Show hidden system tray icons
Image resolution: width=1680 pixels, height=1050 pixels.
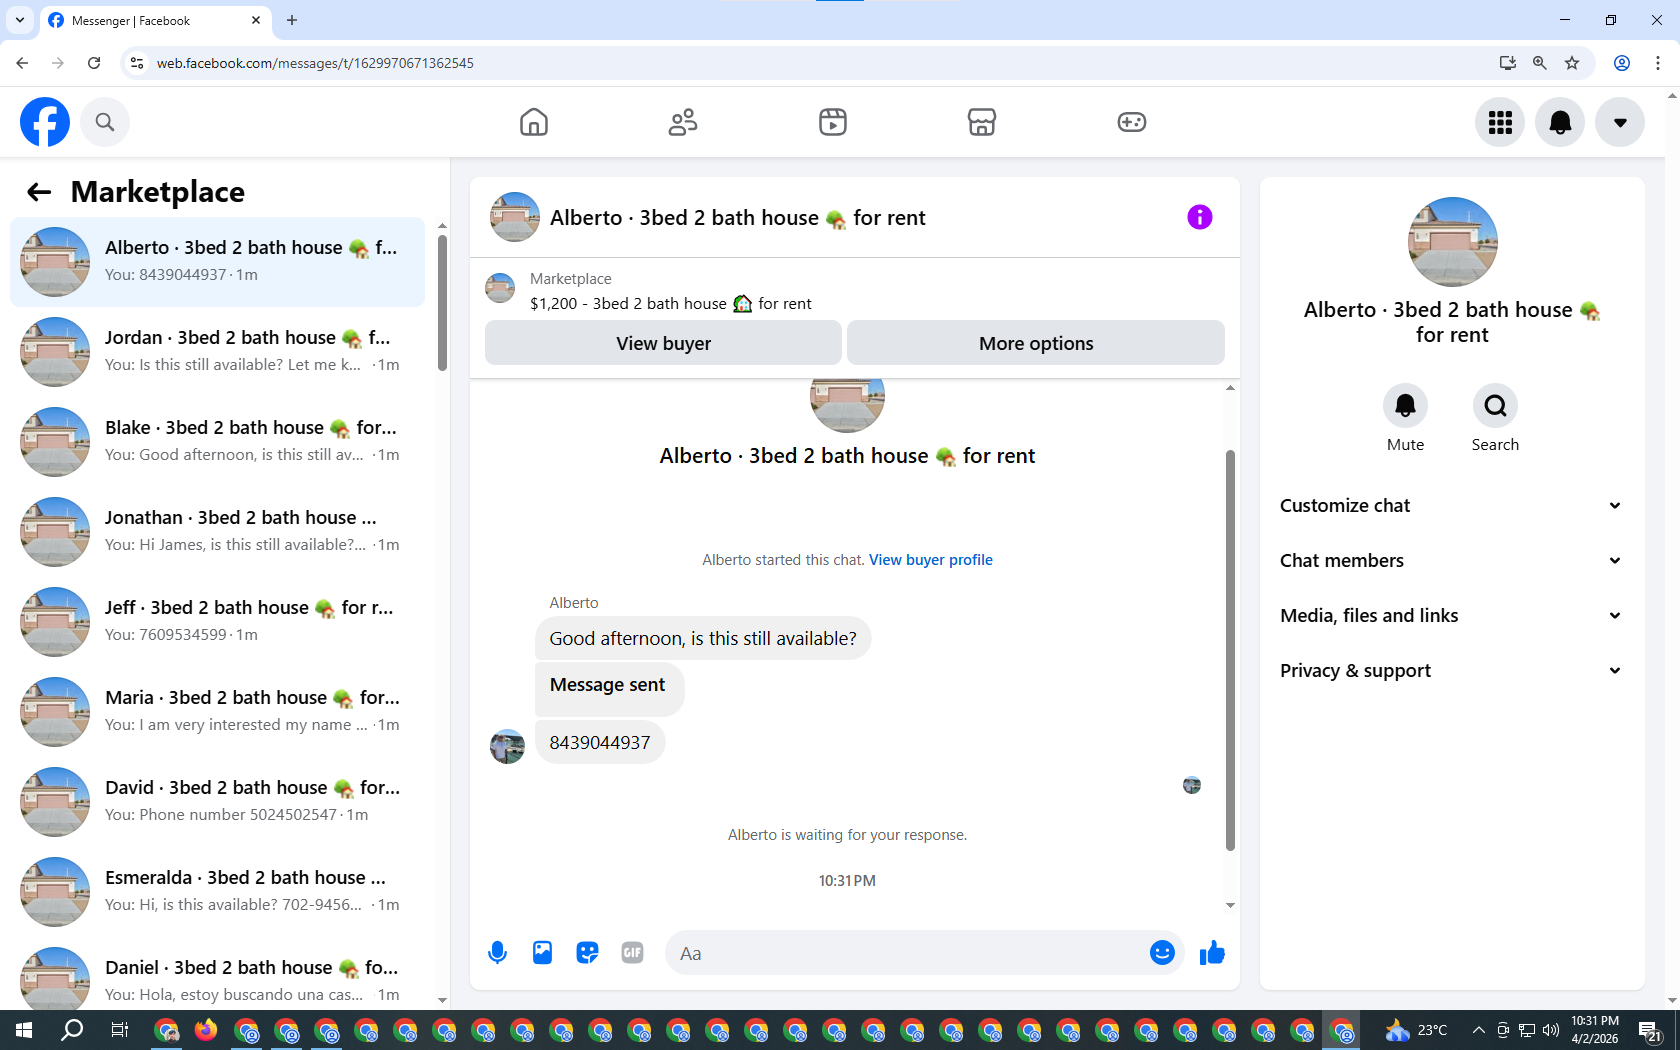click(1478, 1030)
